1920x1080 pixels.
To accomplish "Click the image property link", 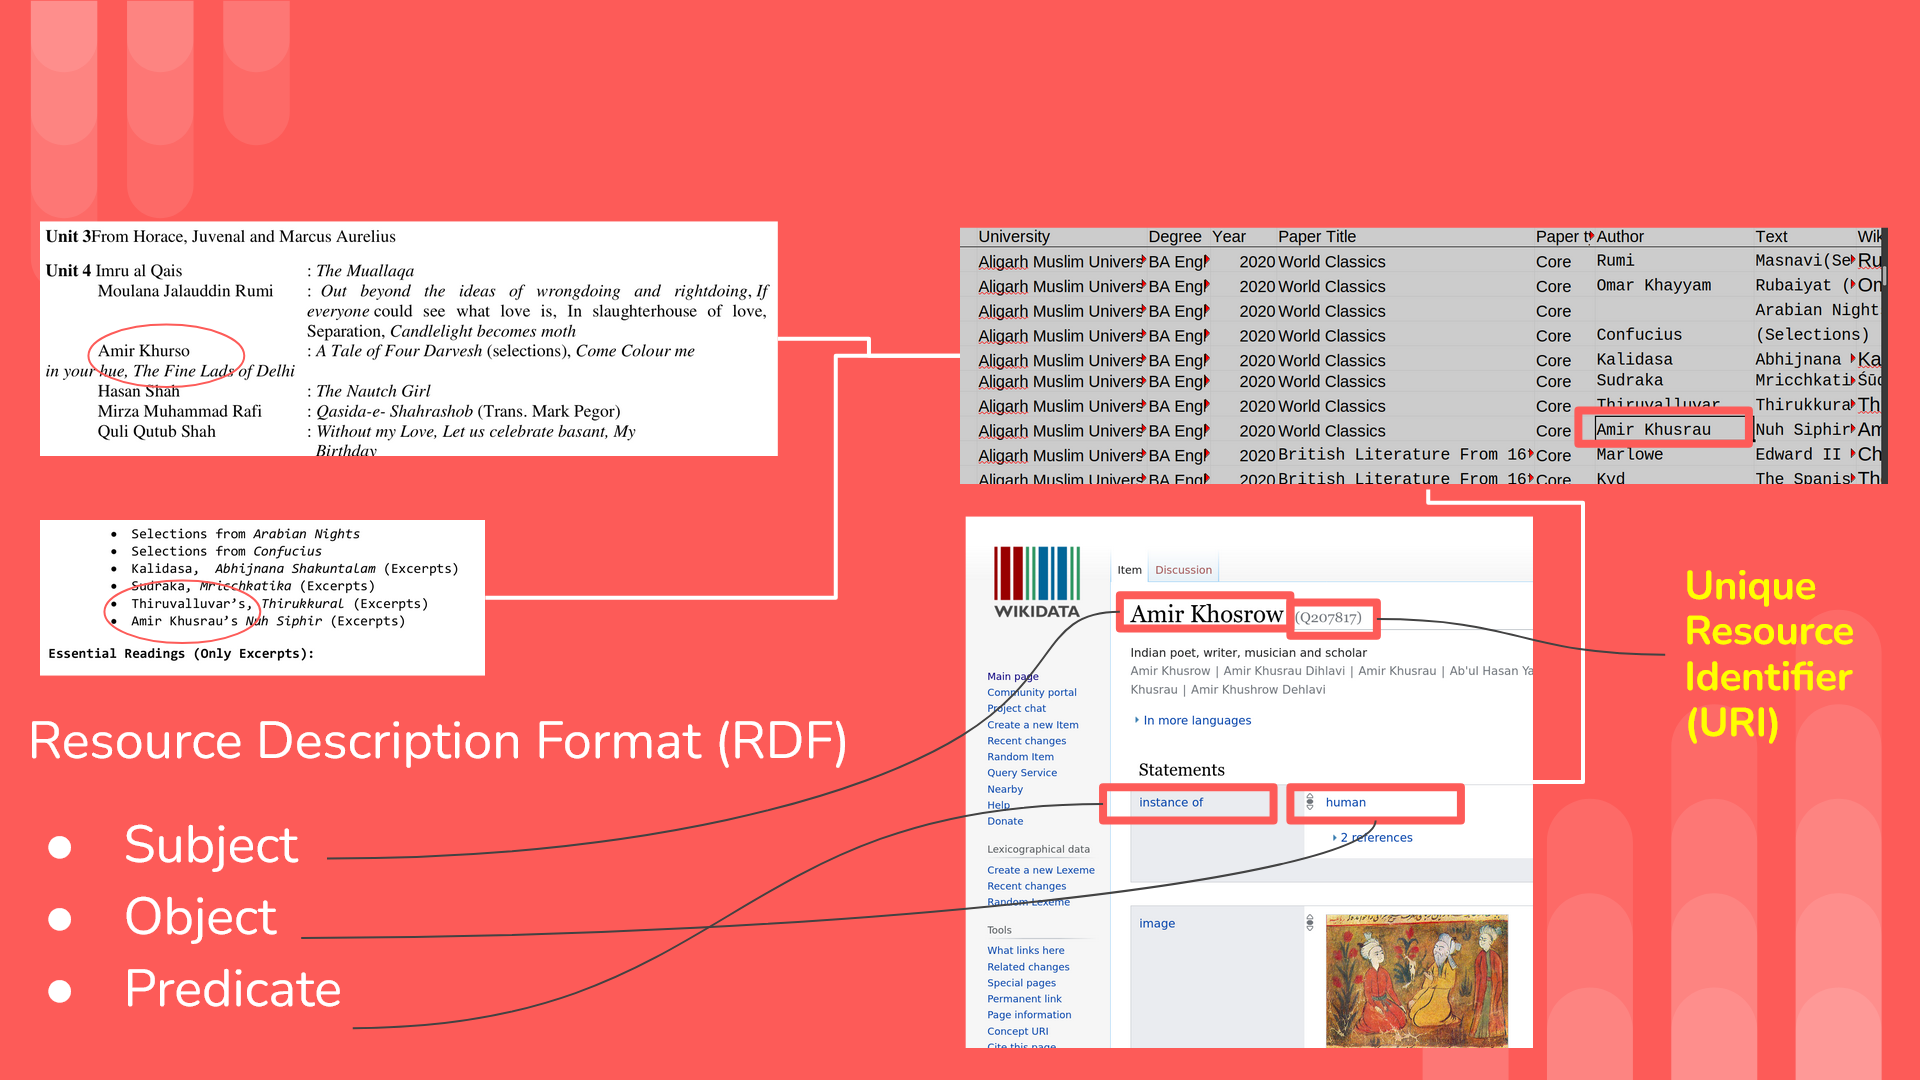I will point(1156,923).
